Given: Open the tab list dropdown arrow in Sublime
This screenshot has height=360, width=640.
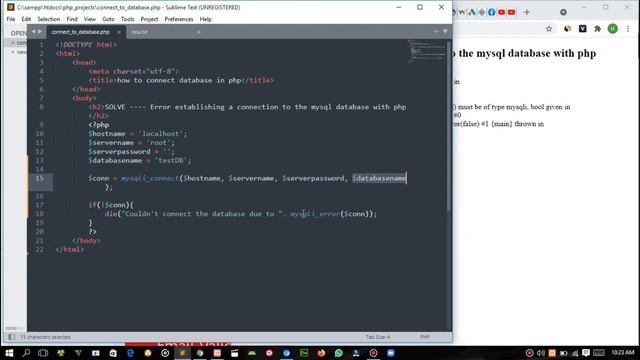Looking at the screenshot, I should point(445,31).
